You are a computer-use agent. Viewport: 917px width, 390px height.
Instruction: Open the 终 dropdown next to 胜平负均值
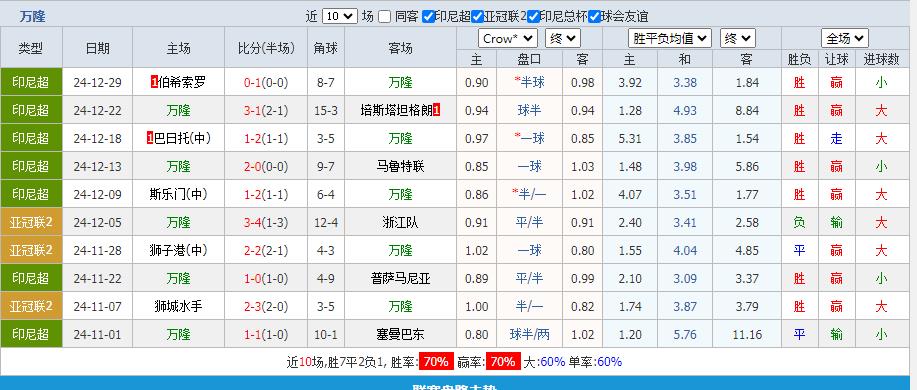[737, 39]
